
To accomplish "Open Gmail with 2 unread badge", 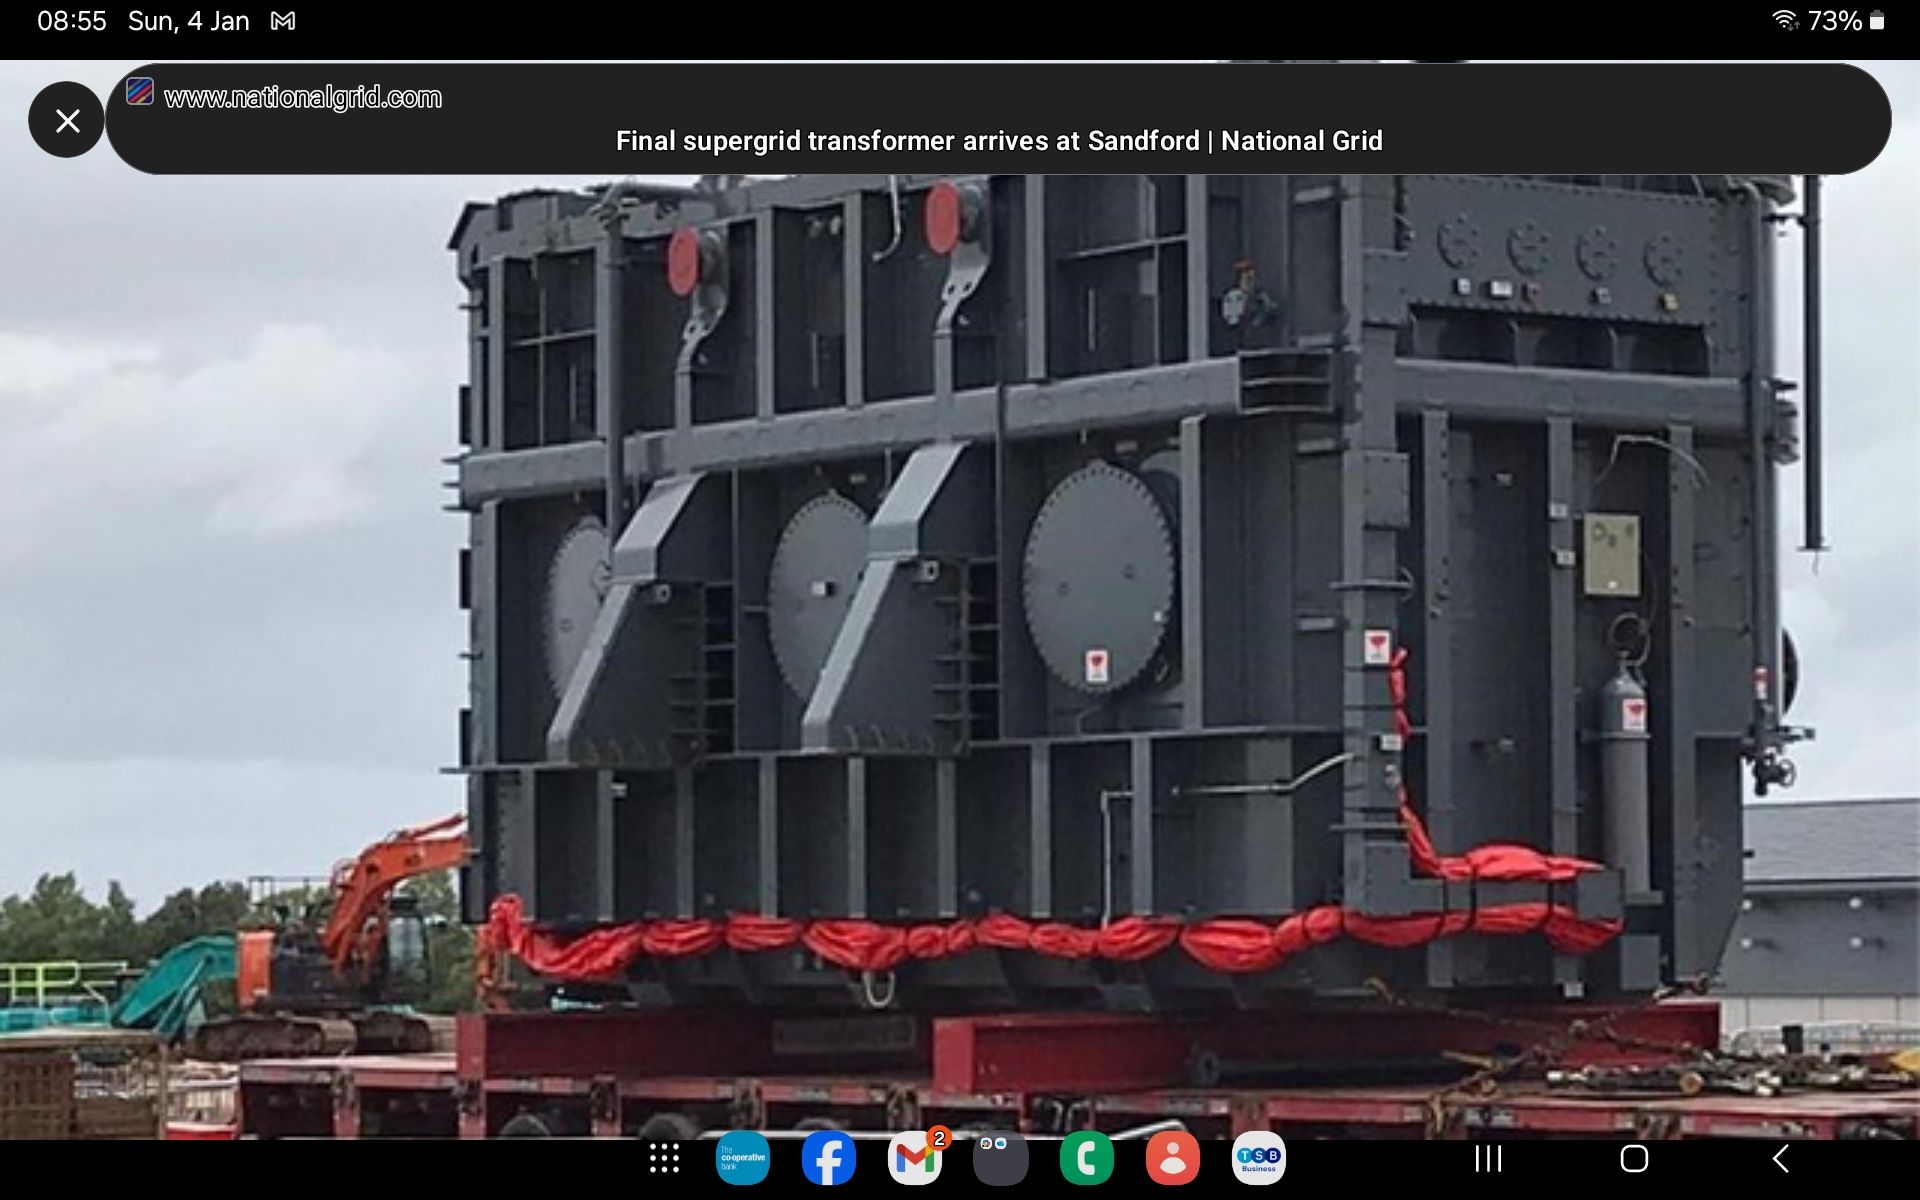I will [x=914, y=1159].
